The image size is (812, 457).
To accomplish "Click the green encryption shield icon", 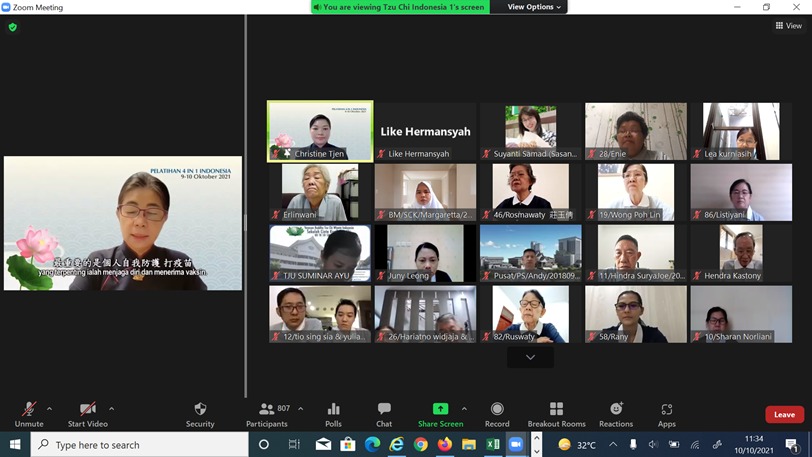I will click(x=13, y=27).
